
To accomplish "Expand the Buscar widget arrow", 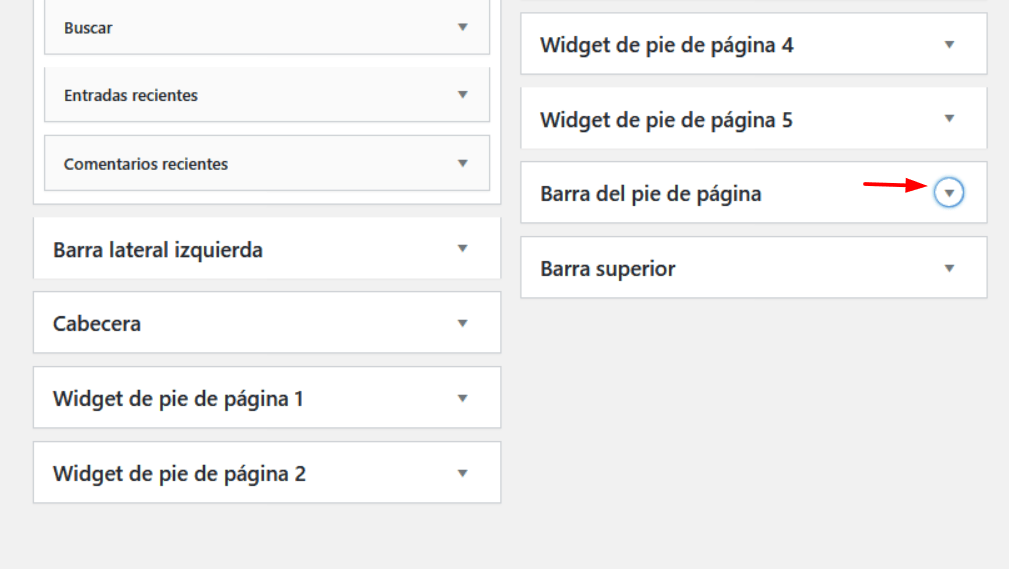I will click(463, 27).
